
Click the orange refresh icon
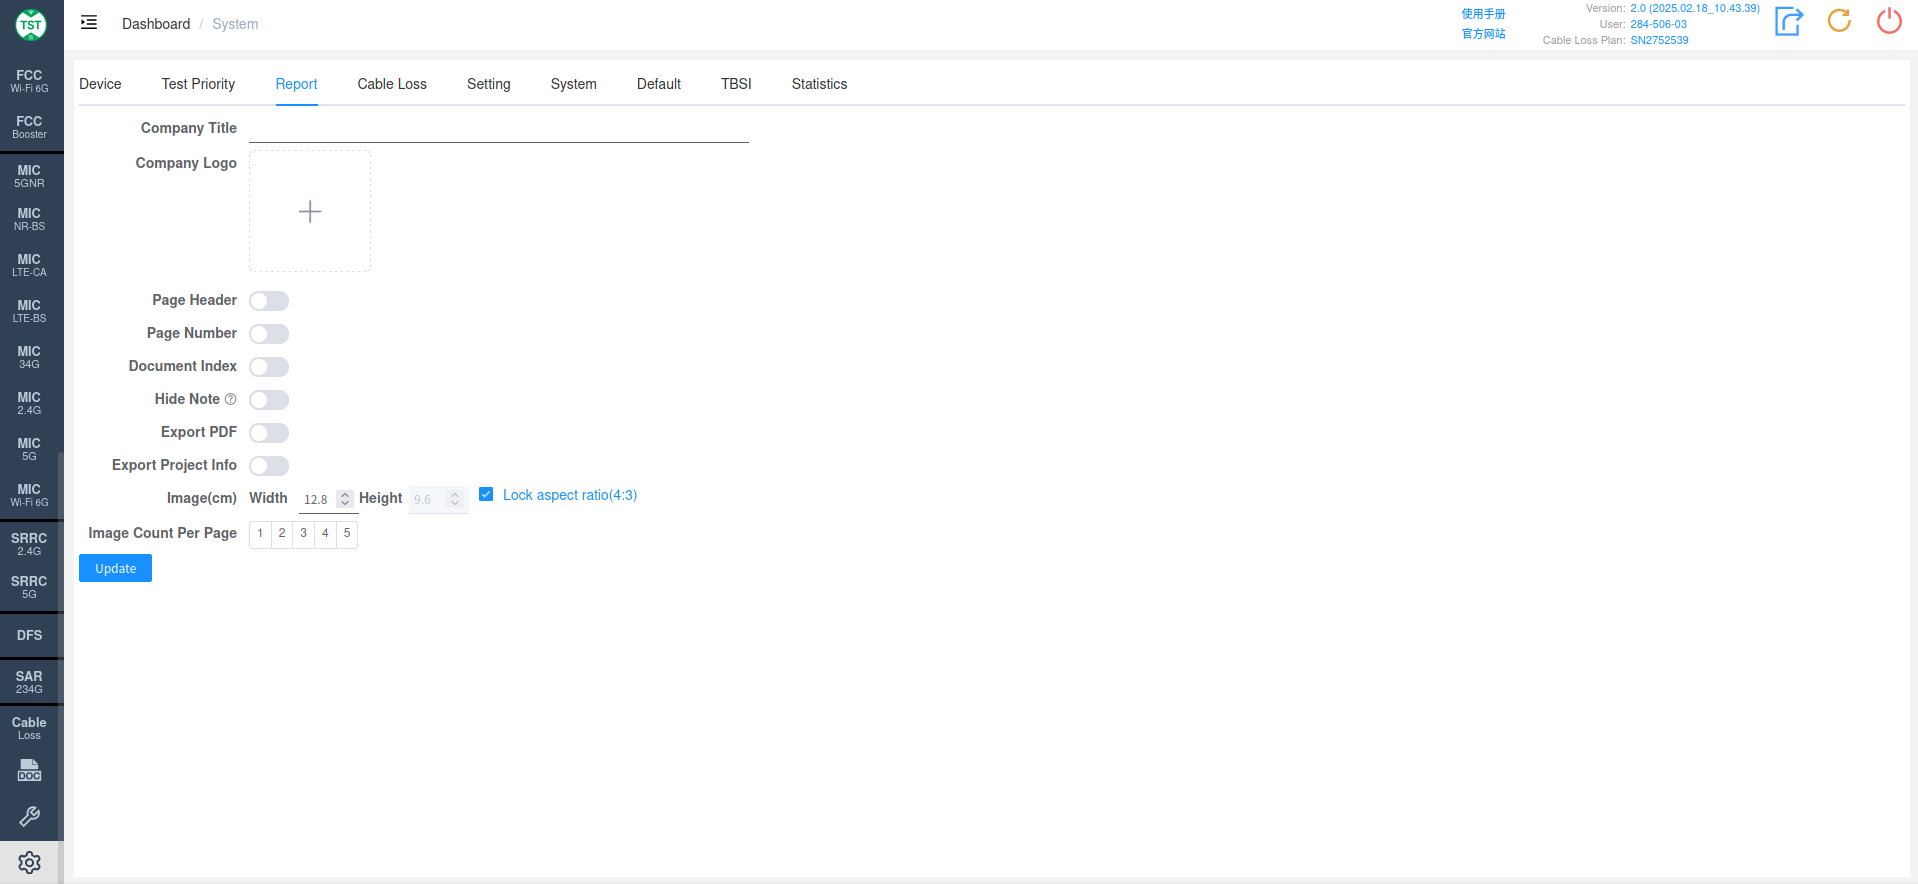1839,21
